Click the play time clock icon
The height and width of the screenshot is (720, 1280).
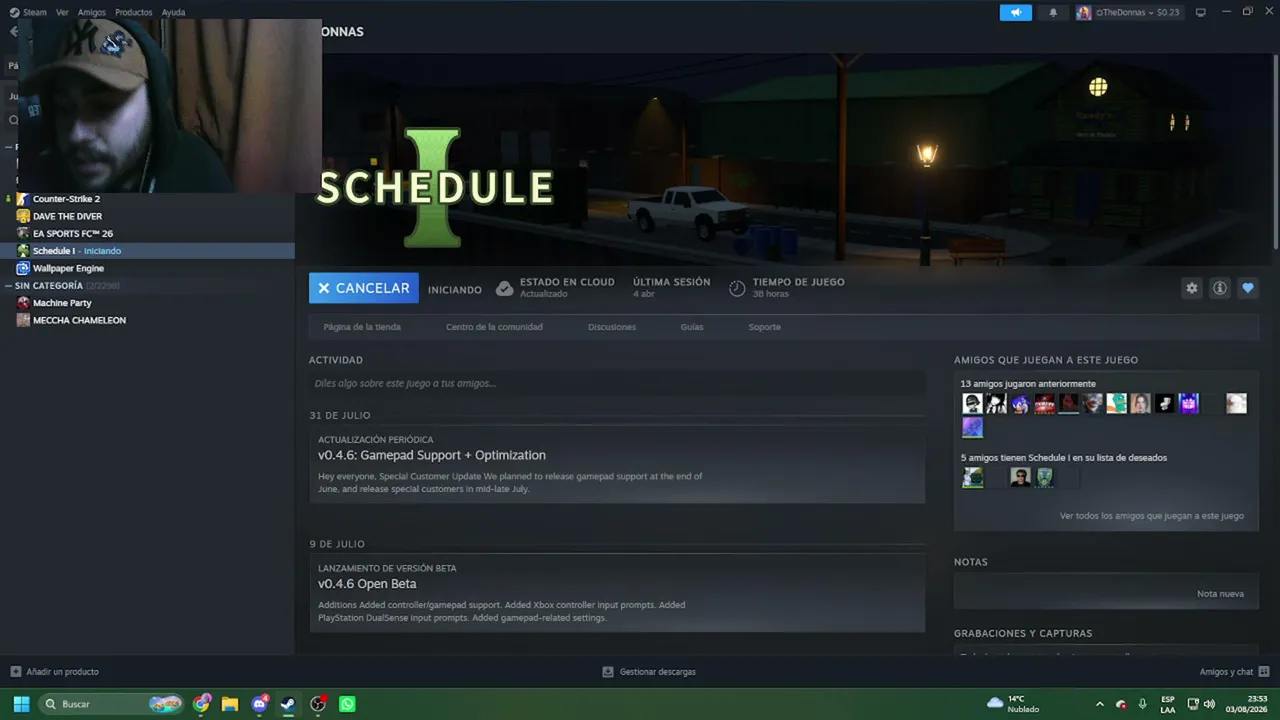(737, 288)
